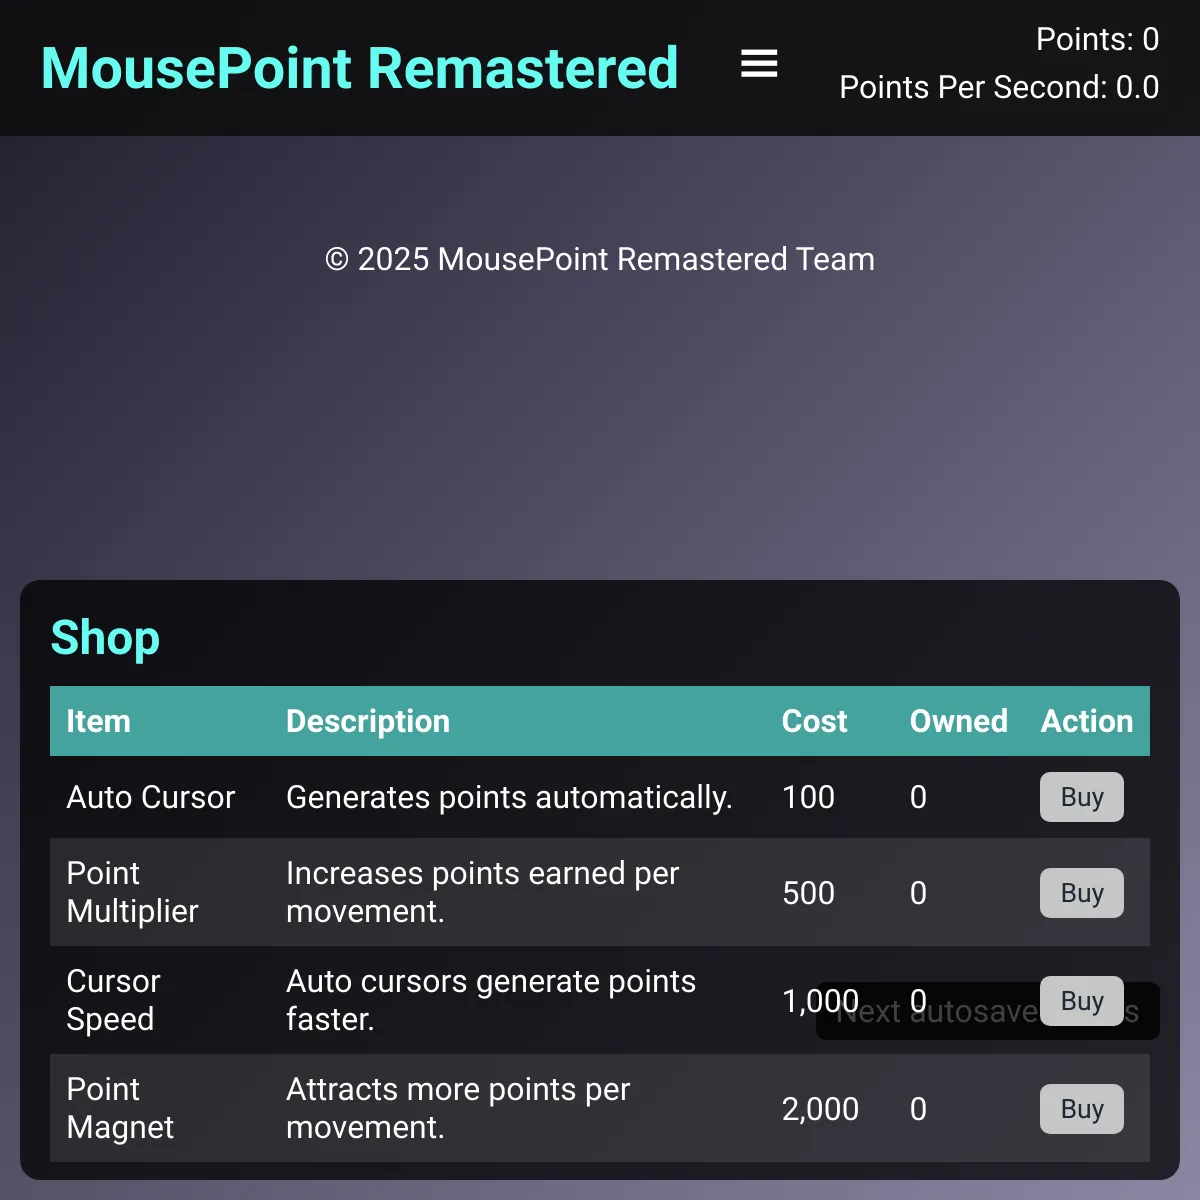Buy the Auto Cursor item
Screen dimensions: 1200x1200
[1082, 797]
